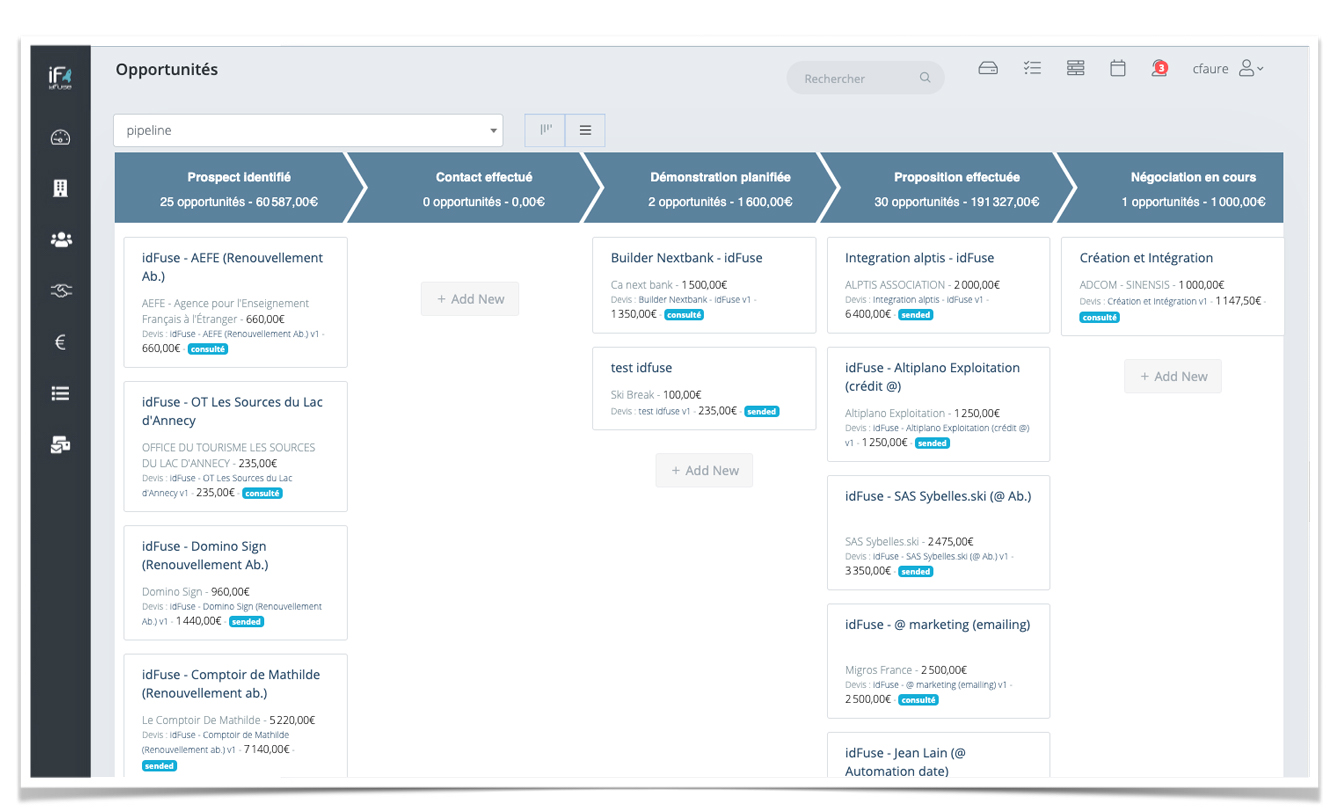The height and width of the screenshot is (810, 1340).
Task: Add new opportunity under Contact effectué
Action: pos(470,299)
